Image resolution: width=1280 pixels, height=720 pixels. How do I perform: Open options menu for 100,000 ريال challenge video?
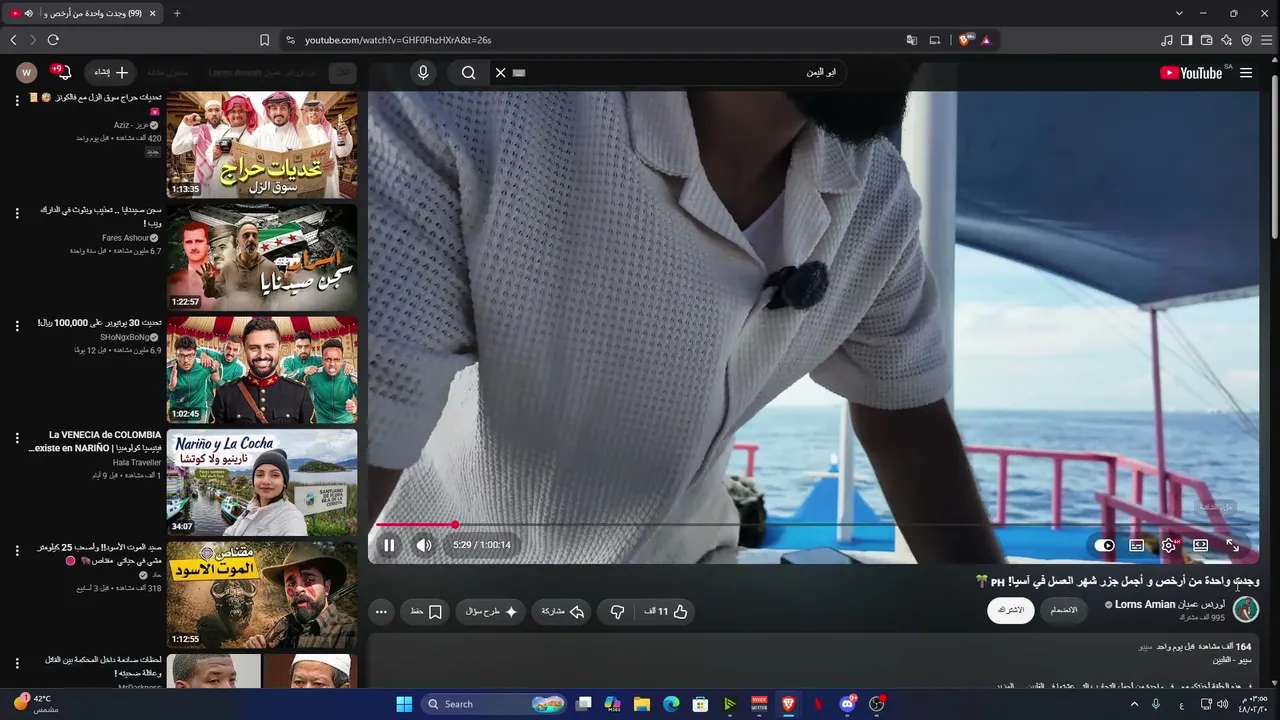coord(17,326)
